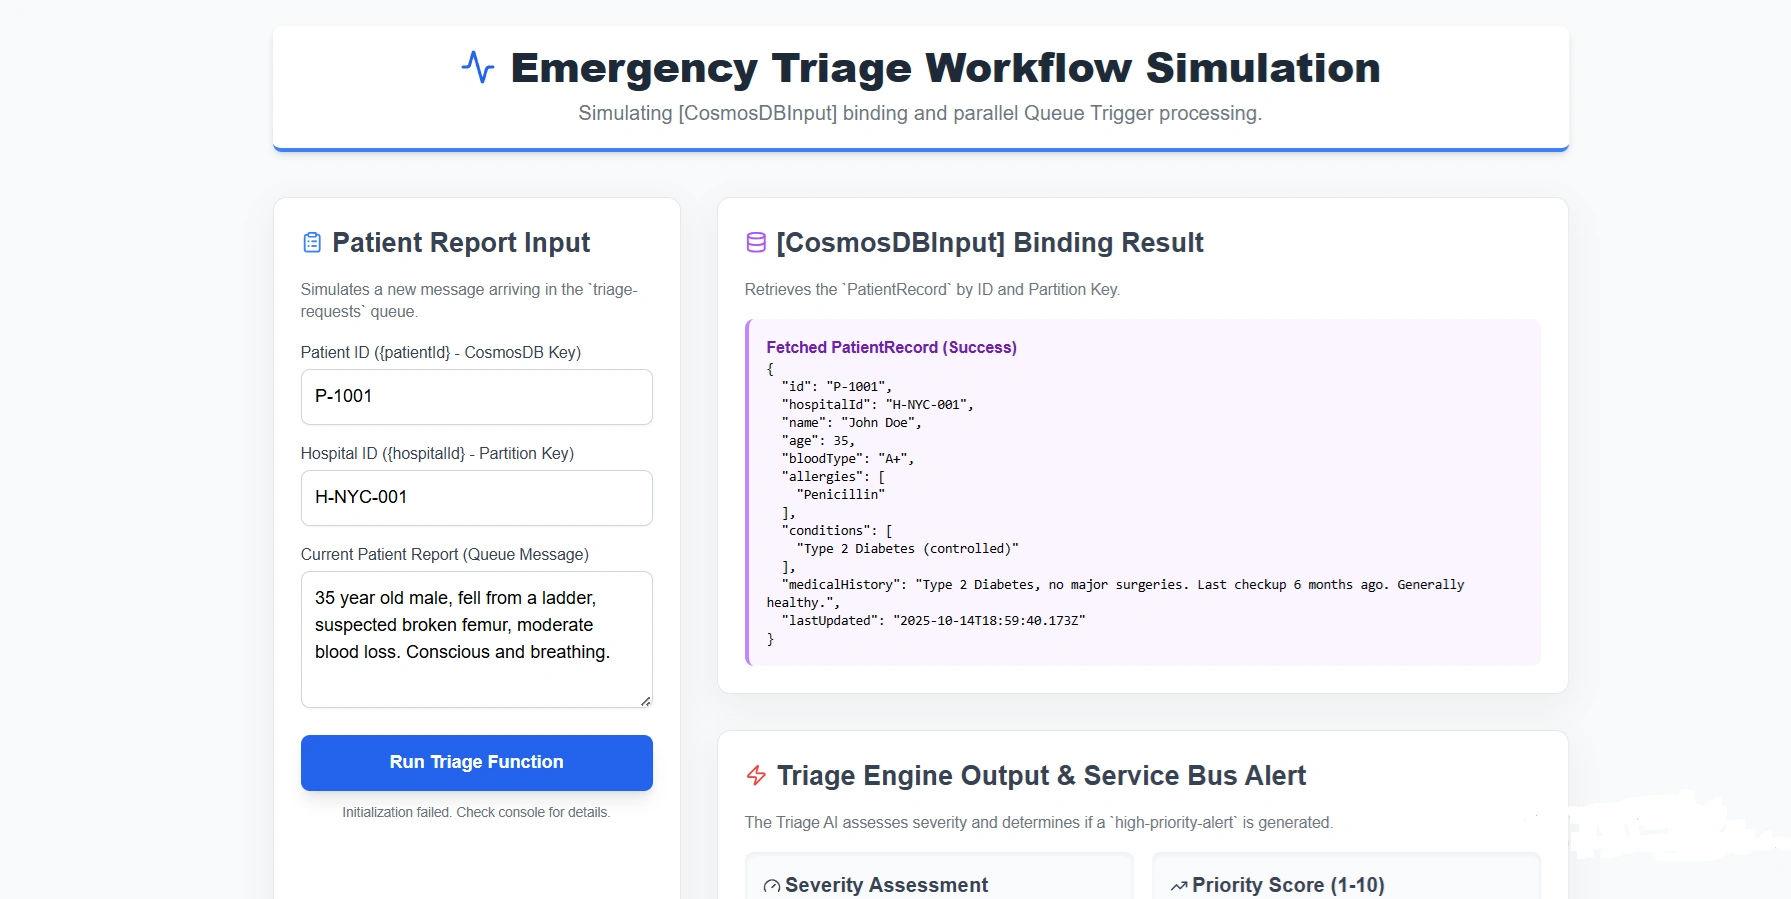Click the Triage Engine Output & Service Bus Alert heading
Viewport: 1791px width, 899px height.
coord(1041,776)
